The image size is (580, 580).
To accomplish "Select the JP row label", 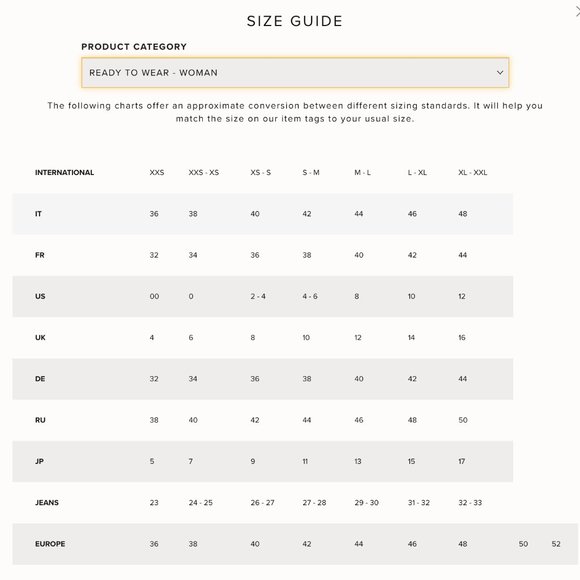I will point(39,461).
